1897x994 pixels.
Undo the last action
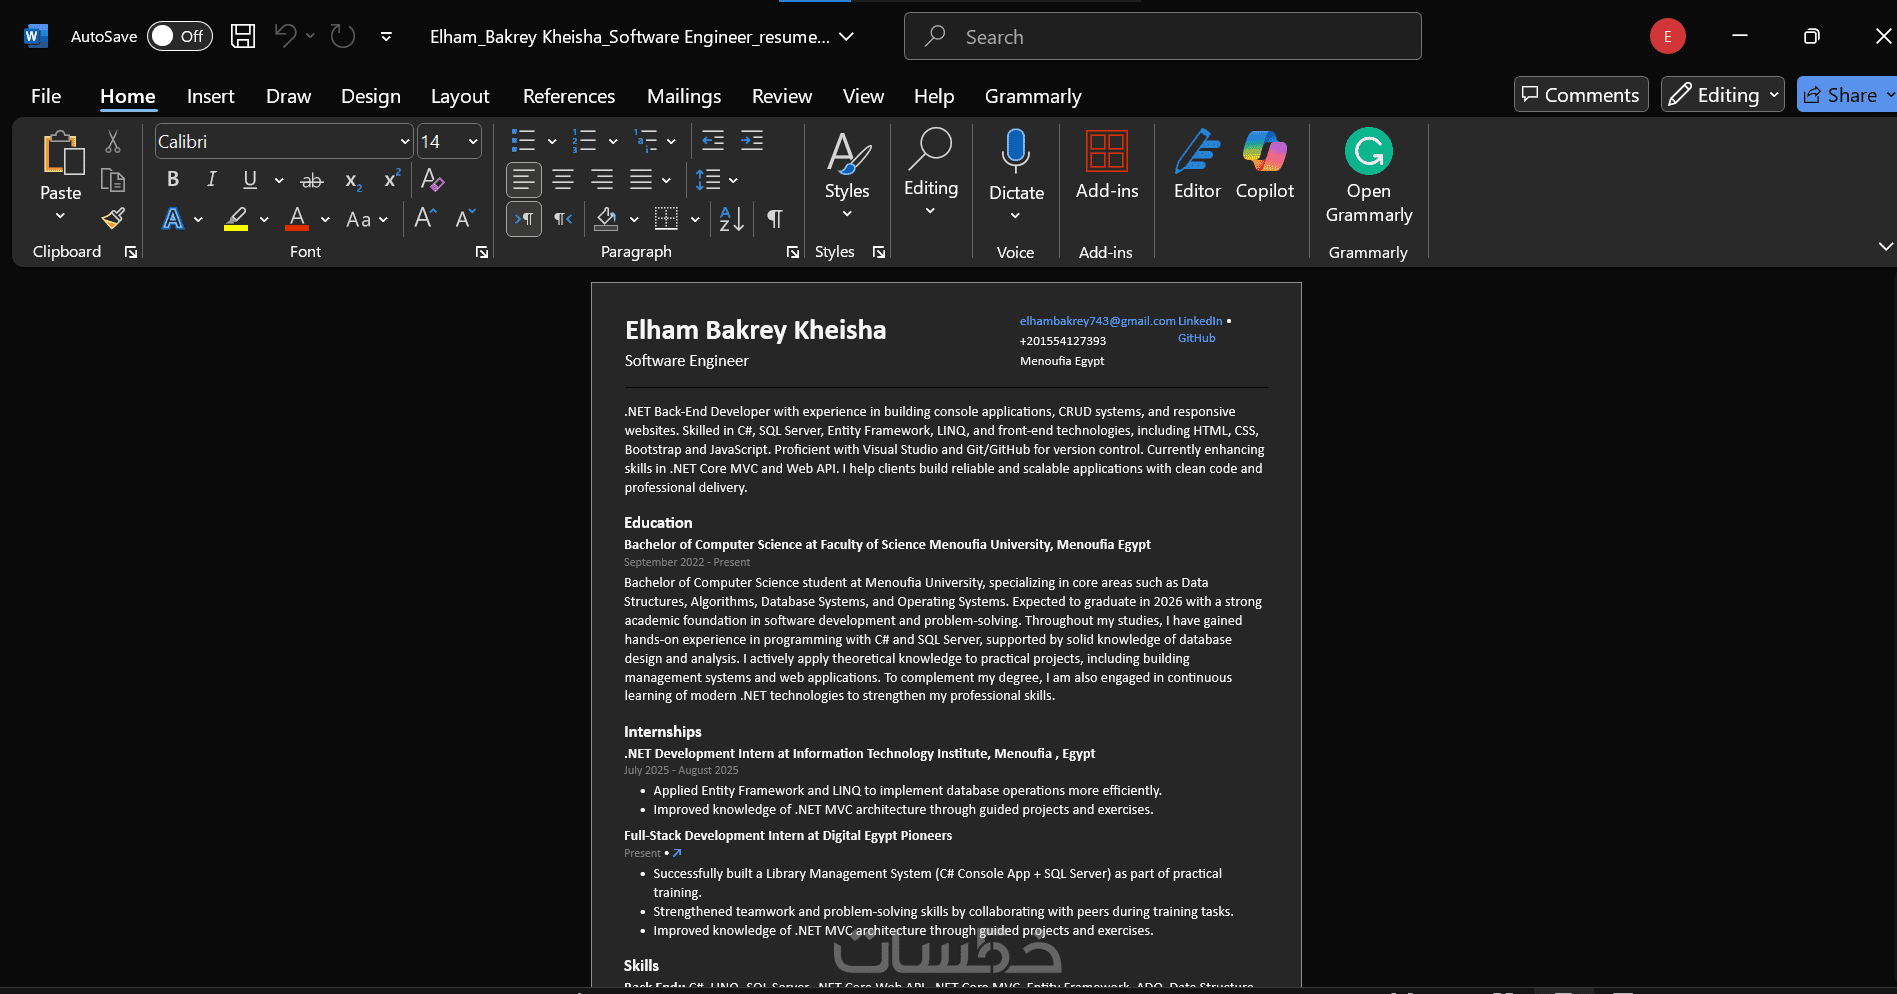coord(285,36)
